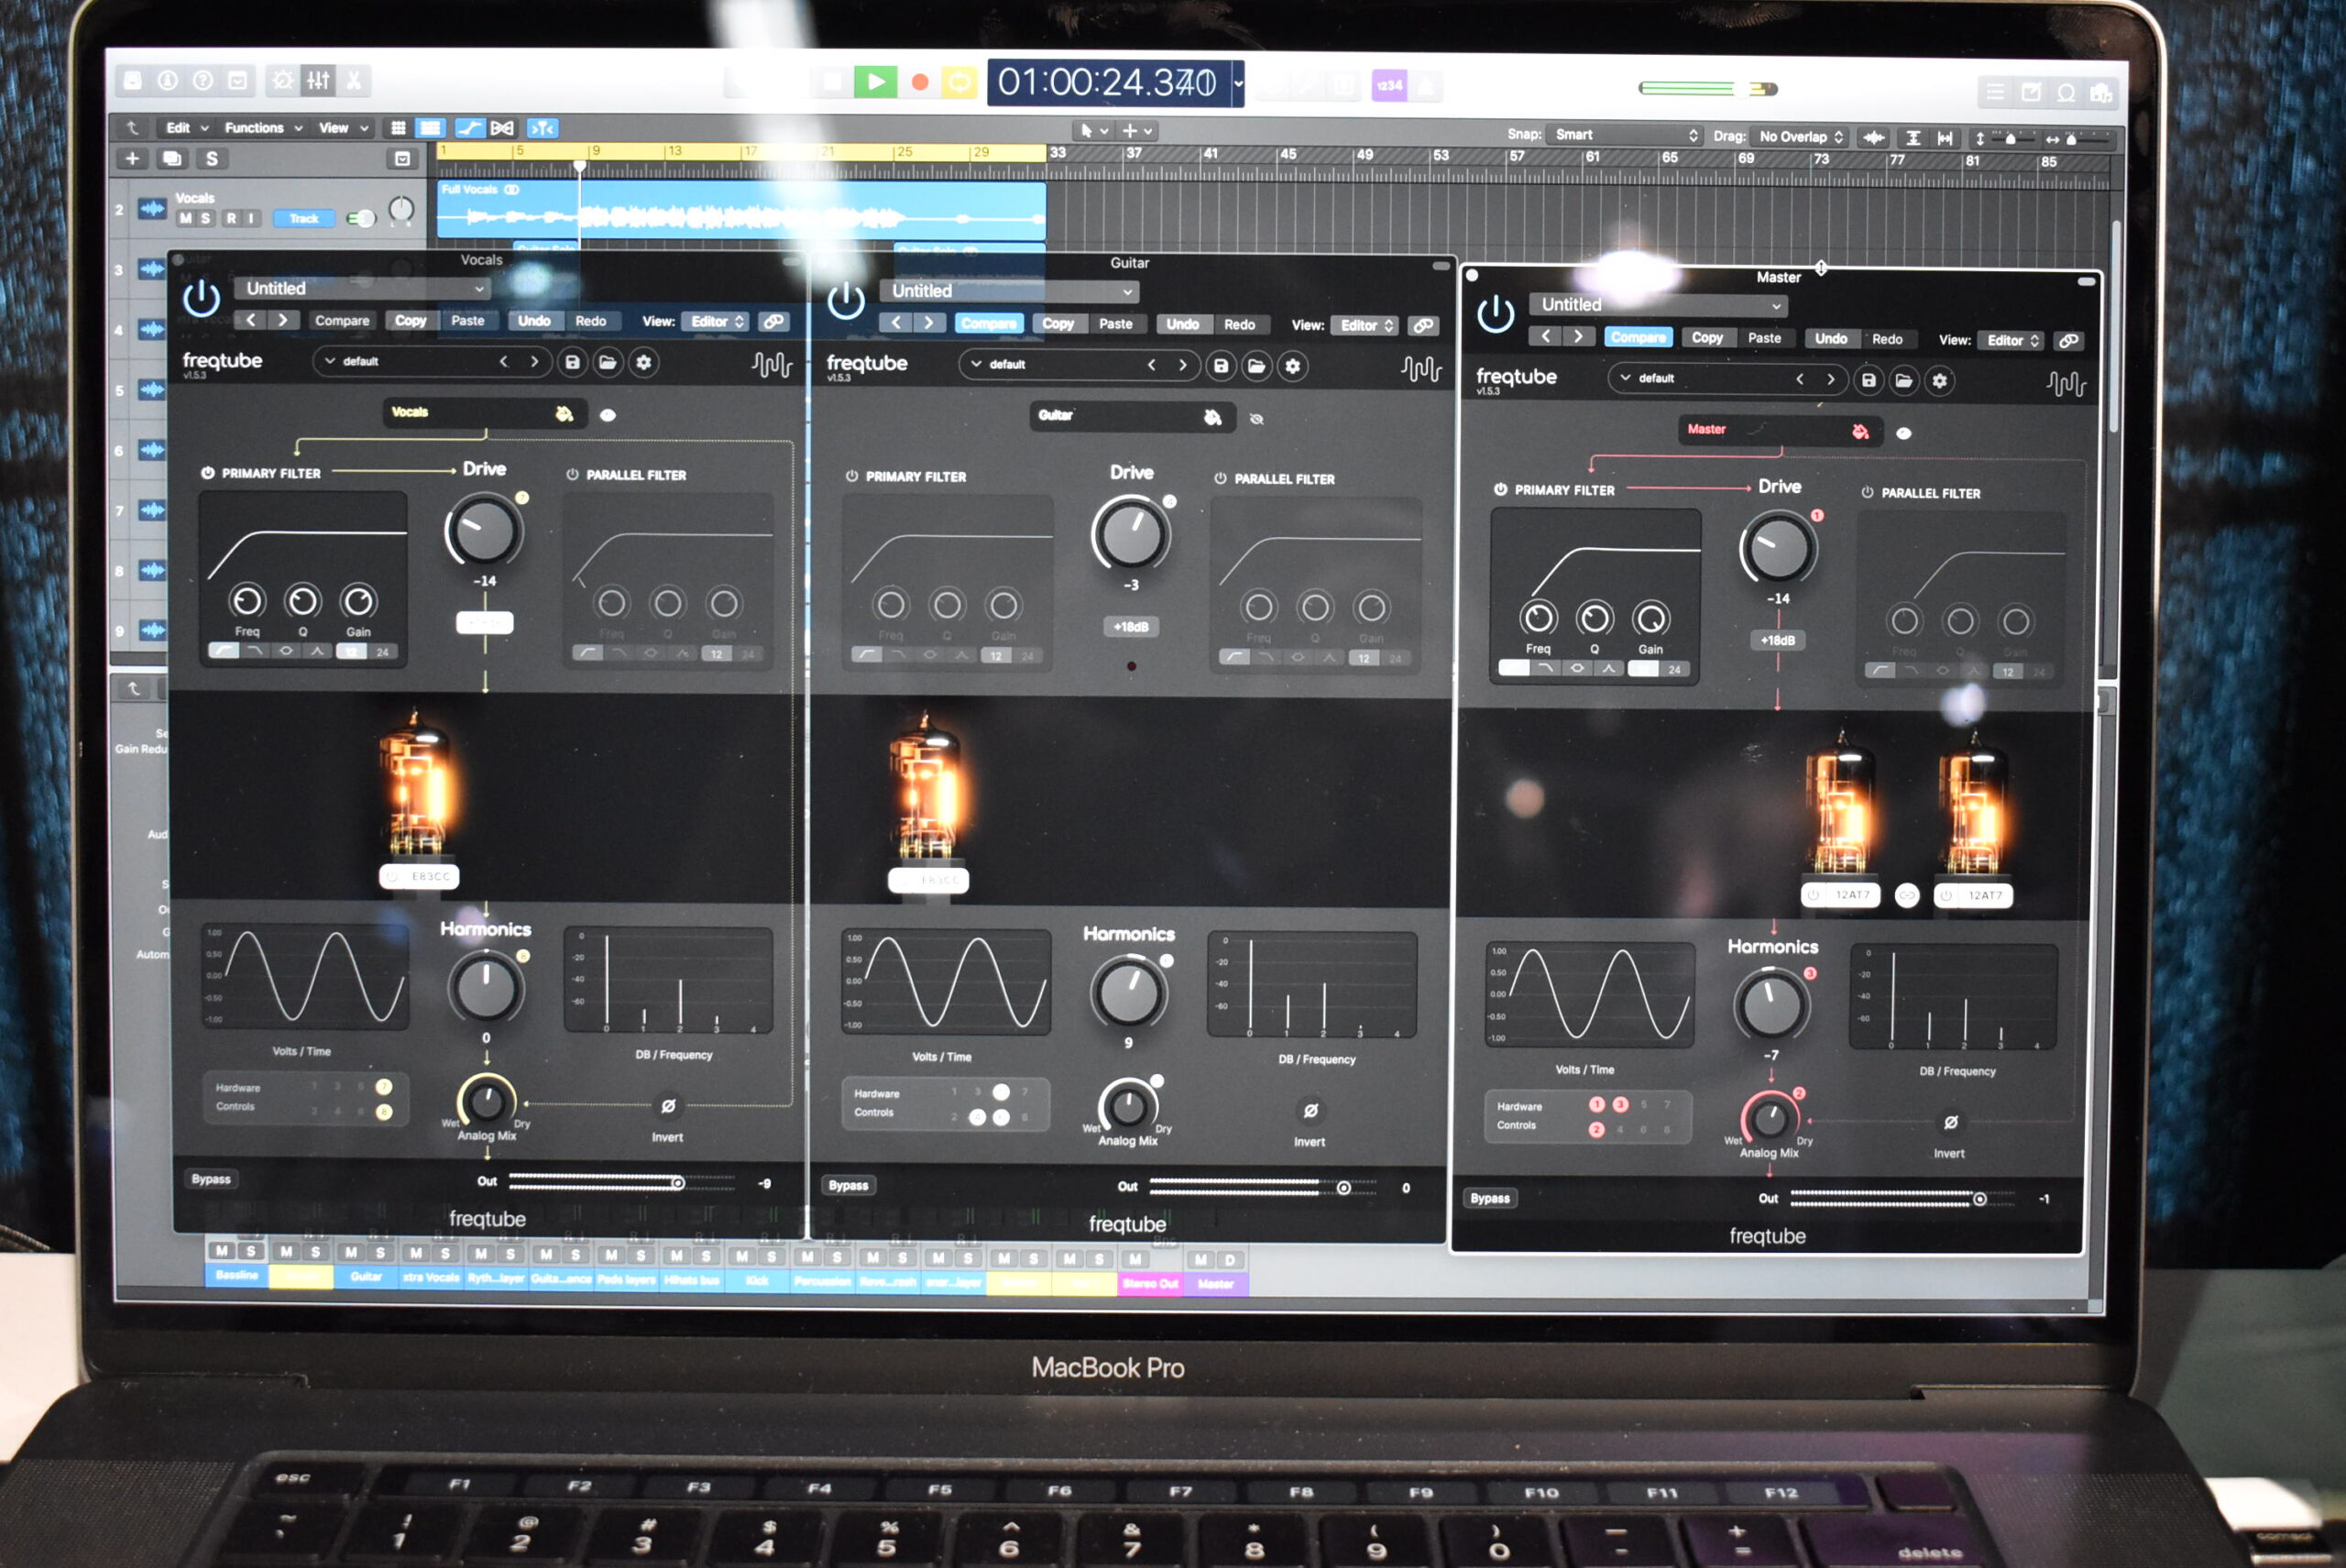Click the +18dB button in Master plugin
Screen dimensions: 2346x1568
pos(1778,640)
